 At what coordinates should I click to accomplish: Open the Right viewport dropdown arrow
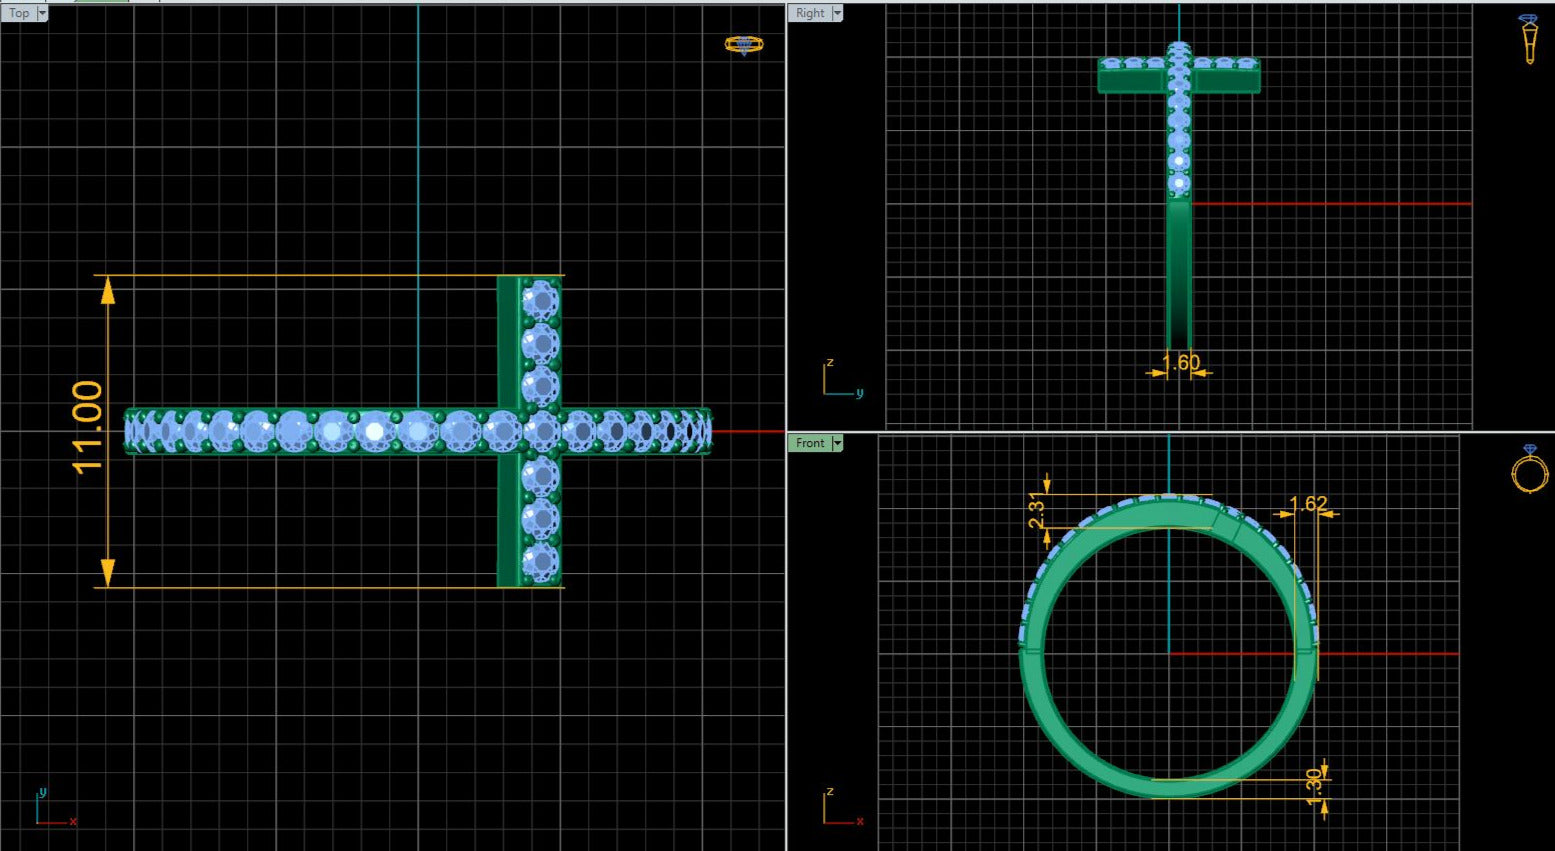click(837, 13)
